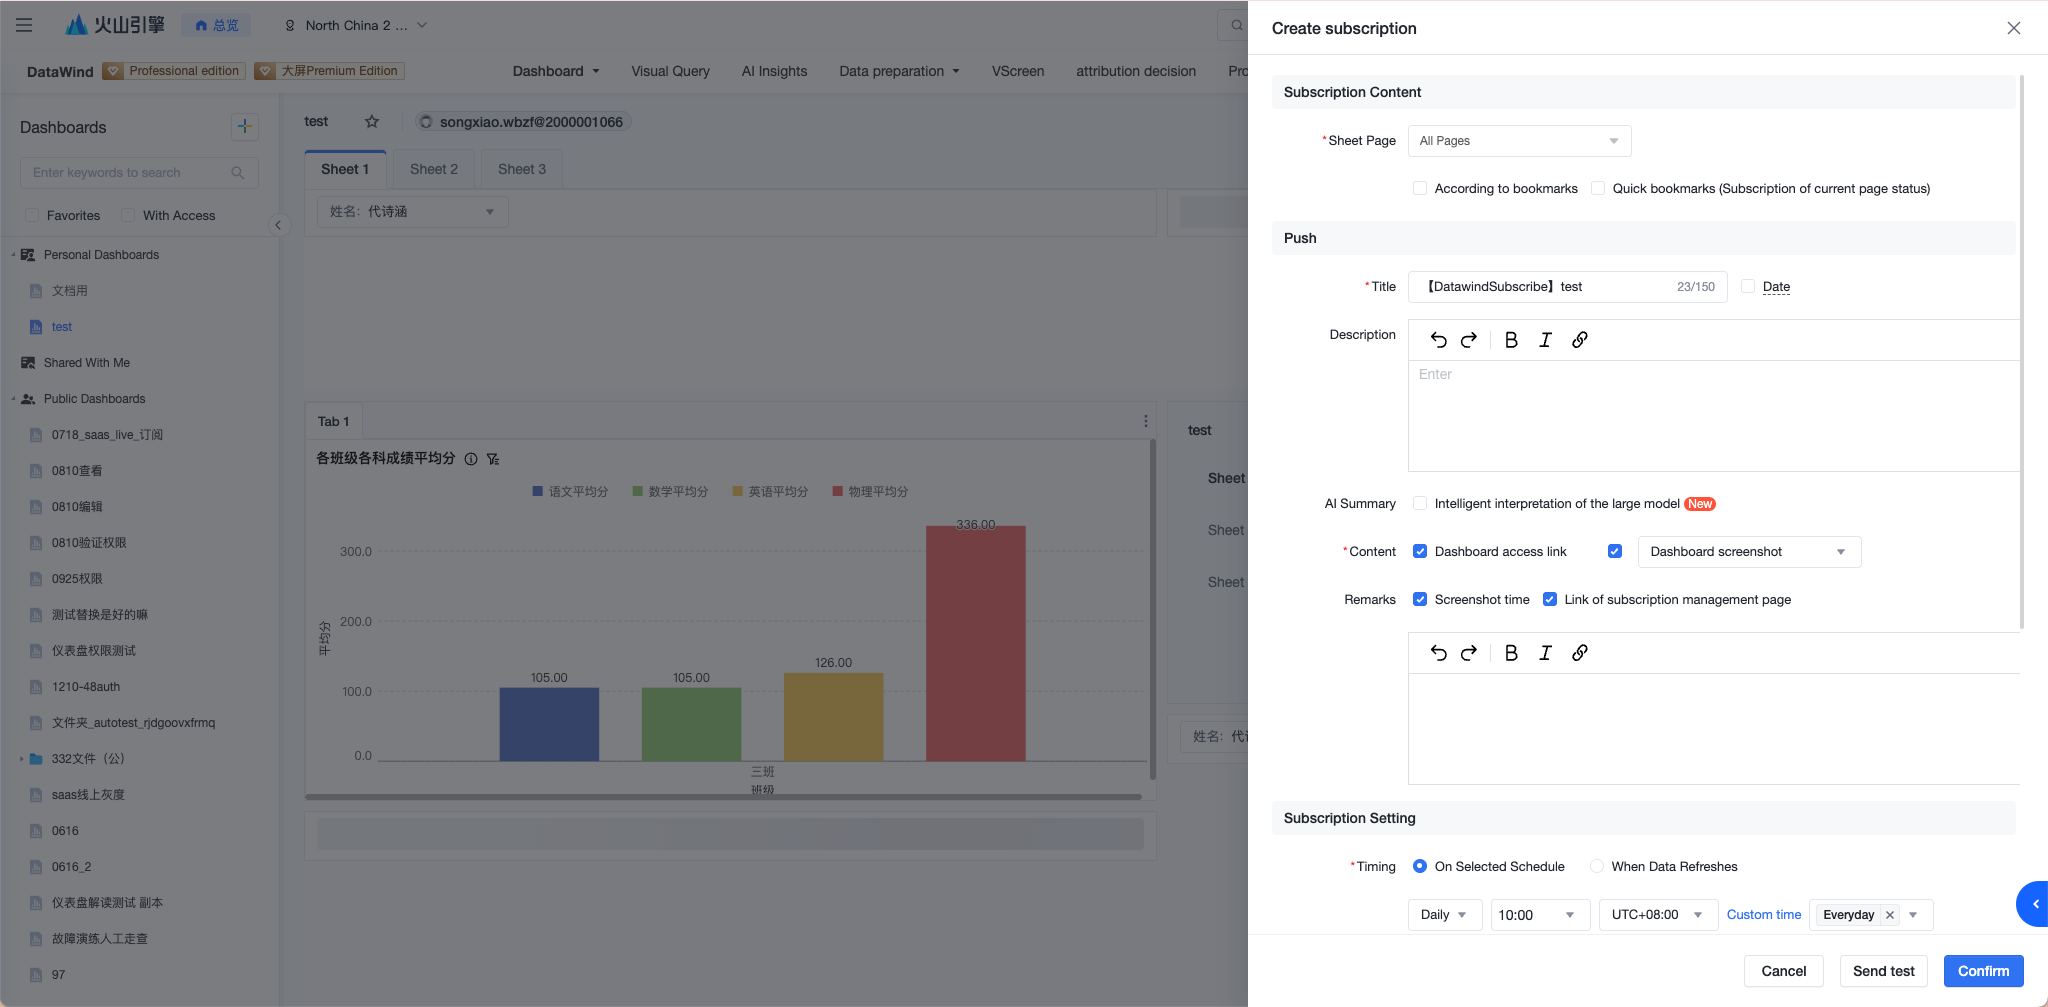Uncheck Screenshot time in Remarks
The height and width of the screenshot is (1007, 2048).
coord(1419,599)
